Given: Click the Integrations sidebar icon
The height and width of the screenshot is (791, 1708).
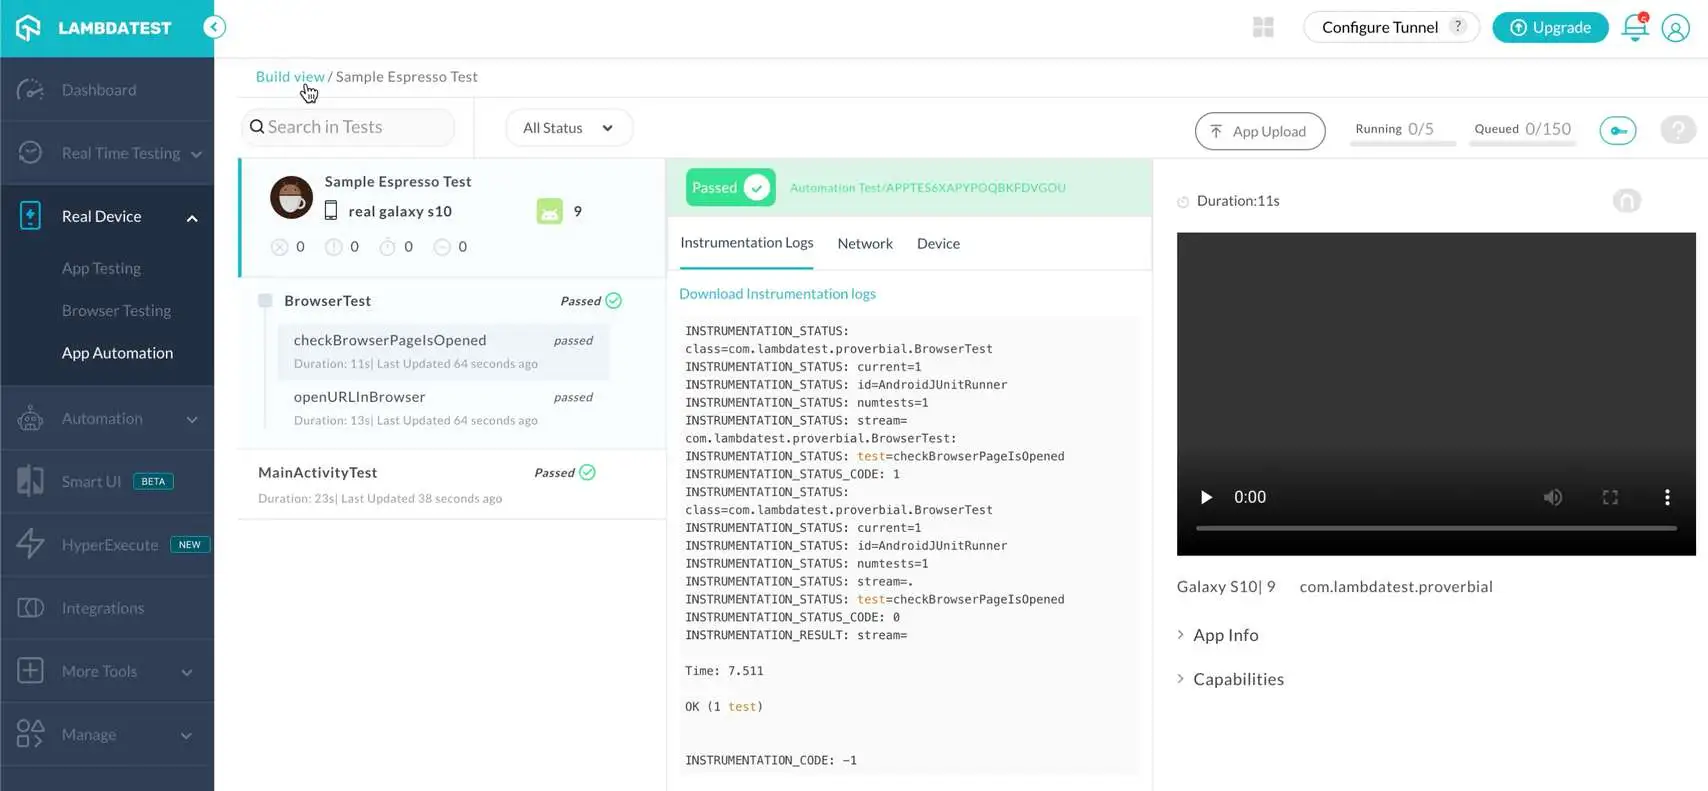Looking at the screenshot, I should pos(30,608).
